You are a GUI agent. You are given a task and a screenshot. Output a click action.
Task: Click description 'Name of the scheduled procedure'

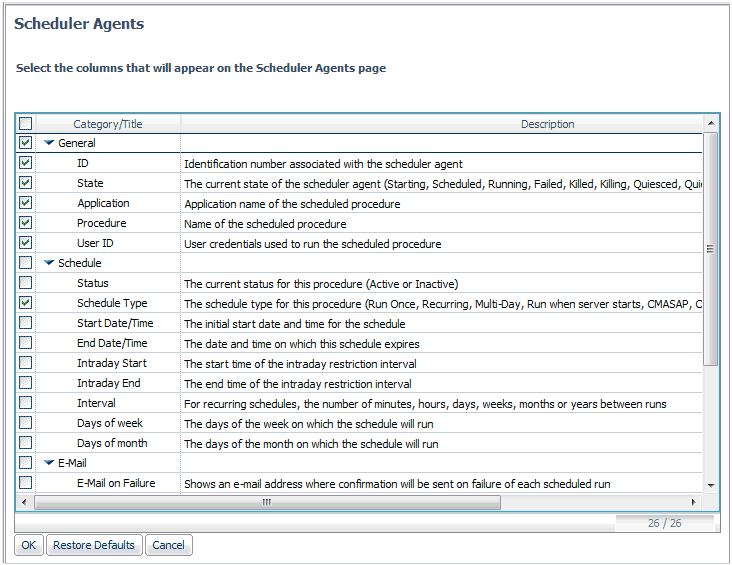tap(265, 224)
